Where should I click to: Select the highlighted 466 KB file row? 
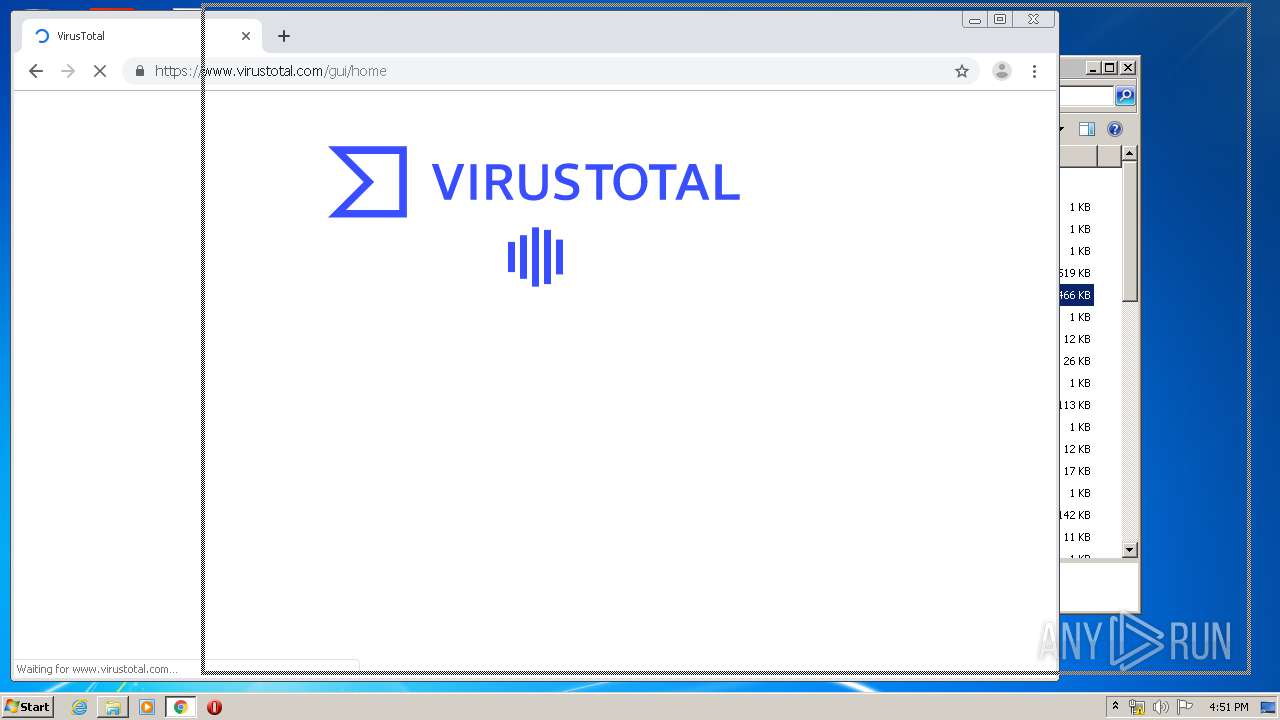tap(1076, 295)
